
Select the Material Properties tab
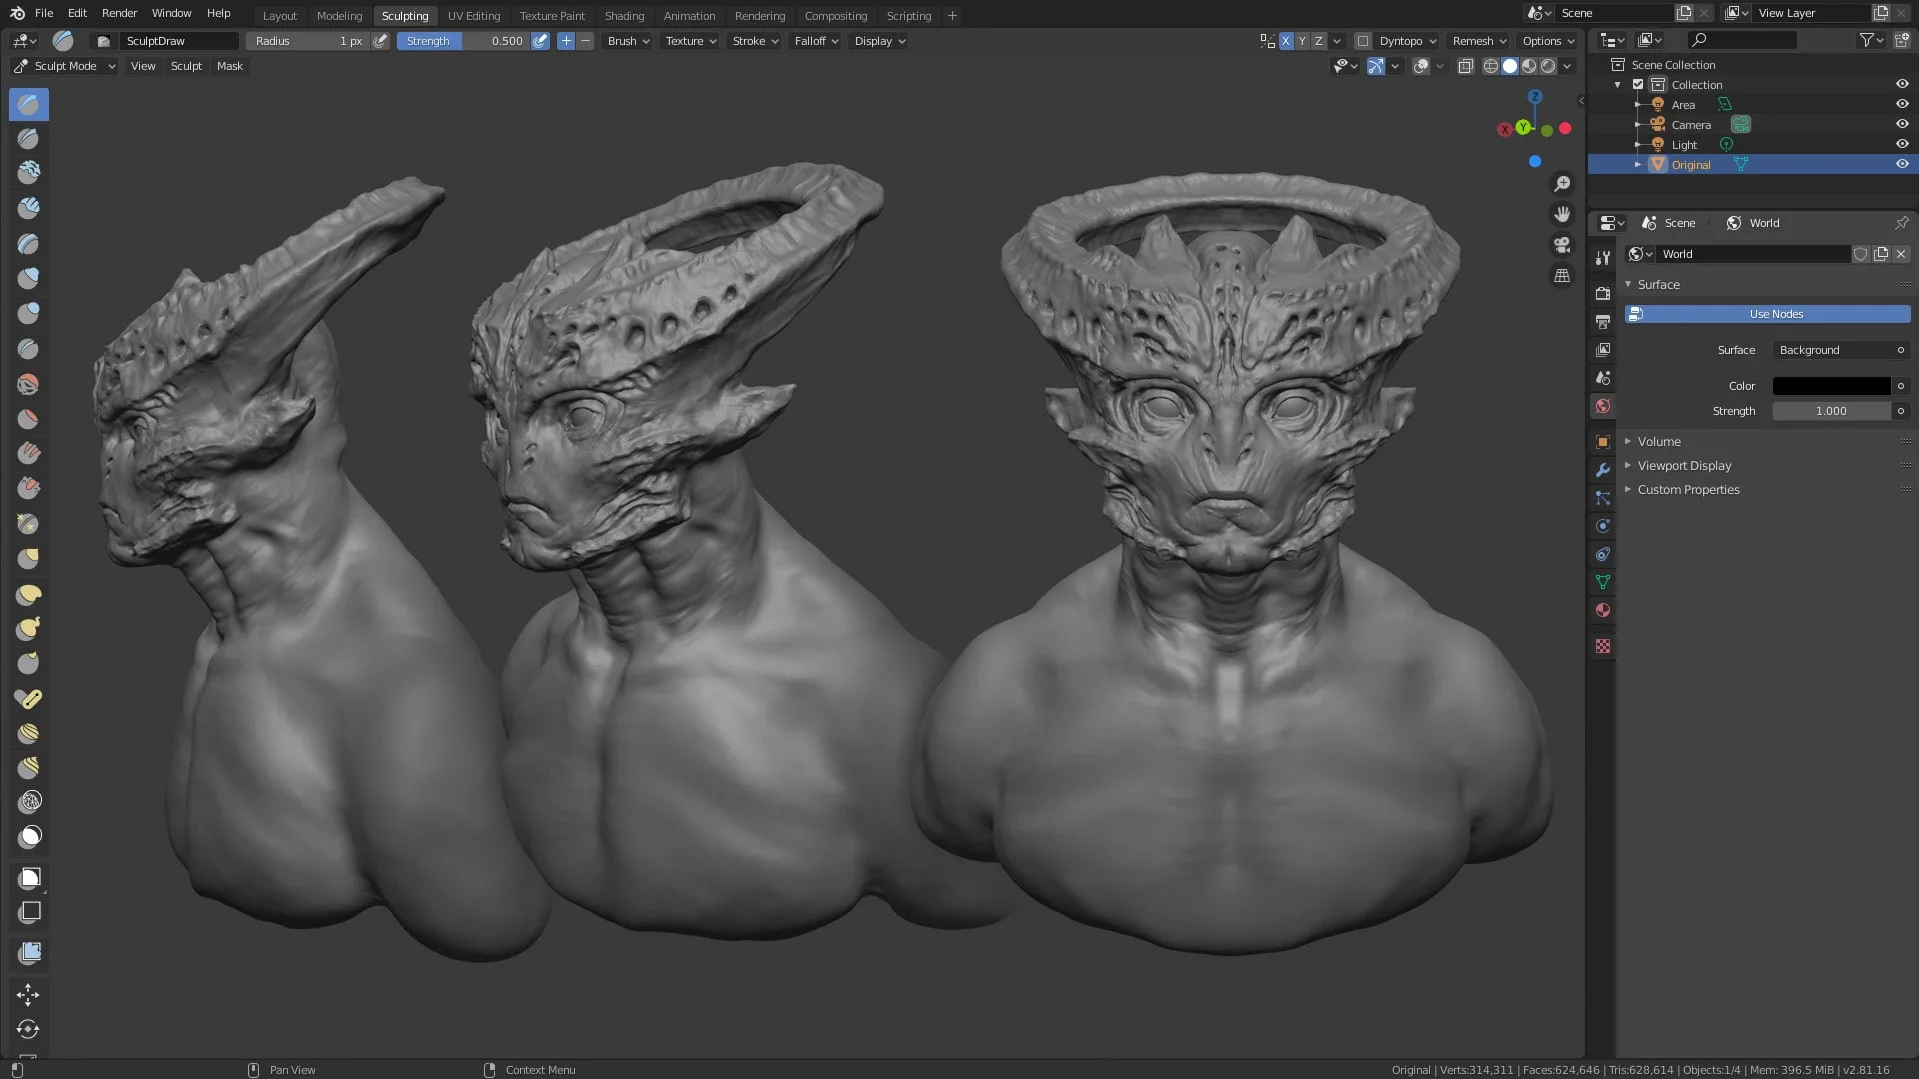tap(1602, 609)
